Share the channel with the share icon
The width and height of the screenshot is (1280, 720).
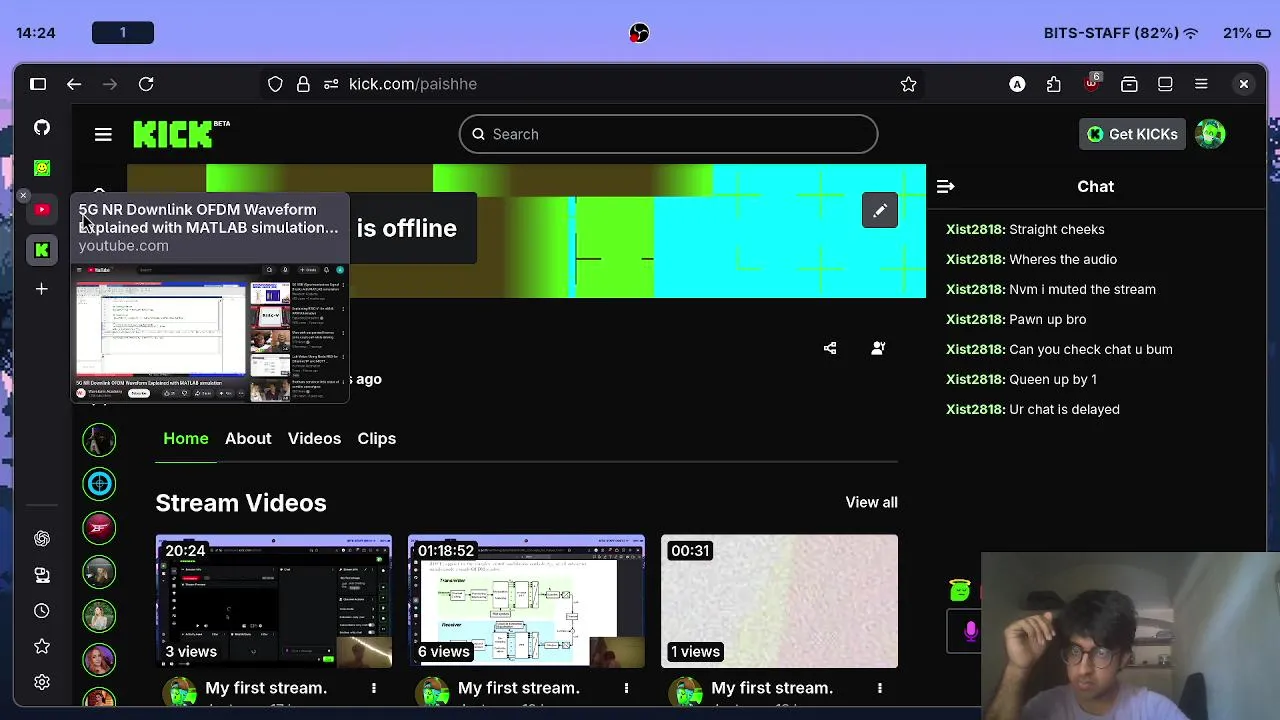click(830, 348)
